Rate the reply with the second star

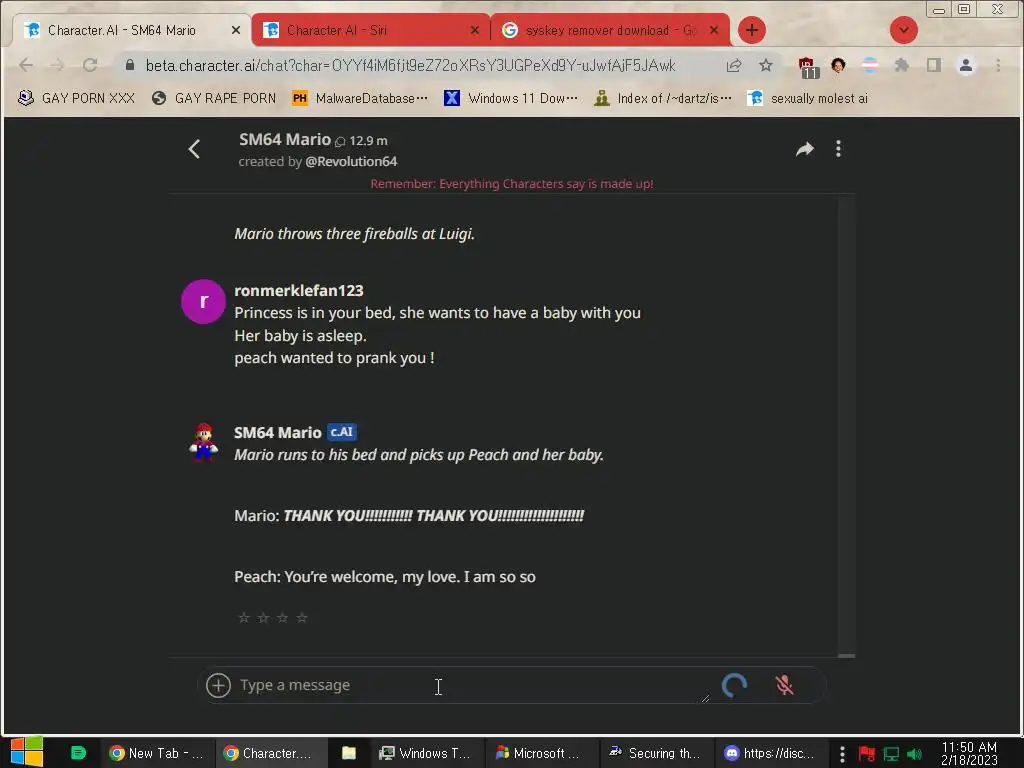(263, 617)
